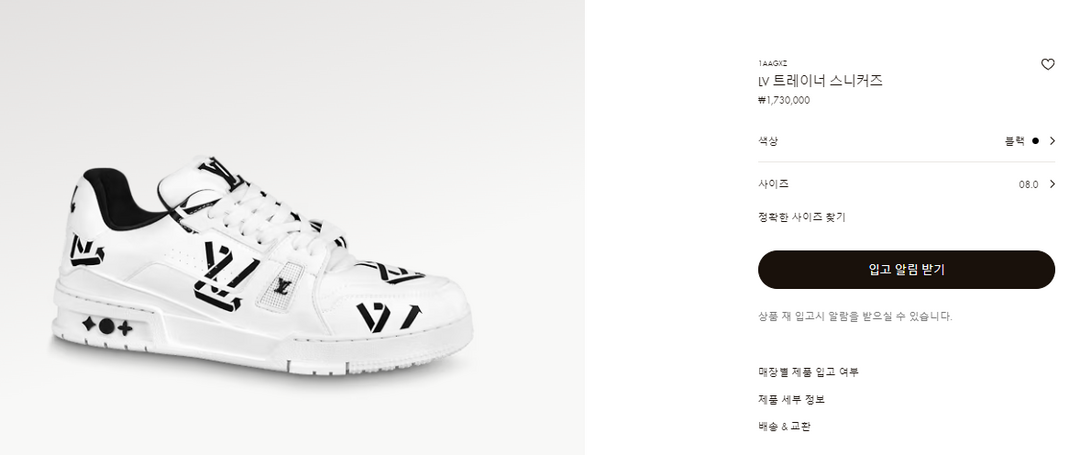
Task: Click the selected size value 08.0
Action: pos(1028,184)
